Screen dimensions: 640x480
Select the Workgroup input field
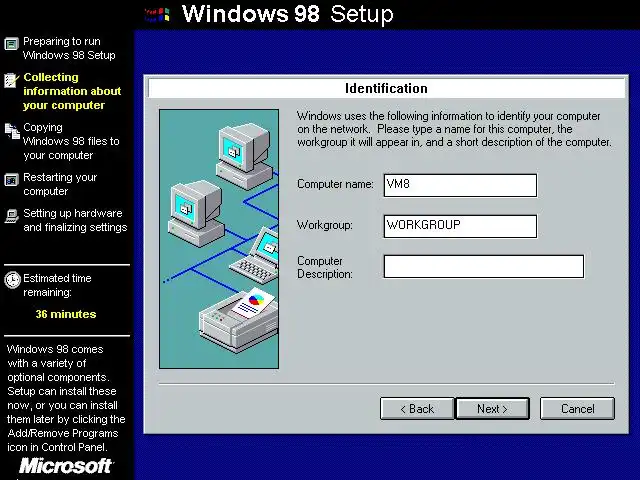pyautogui.click(x=460, y=226)
